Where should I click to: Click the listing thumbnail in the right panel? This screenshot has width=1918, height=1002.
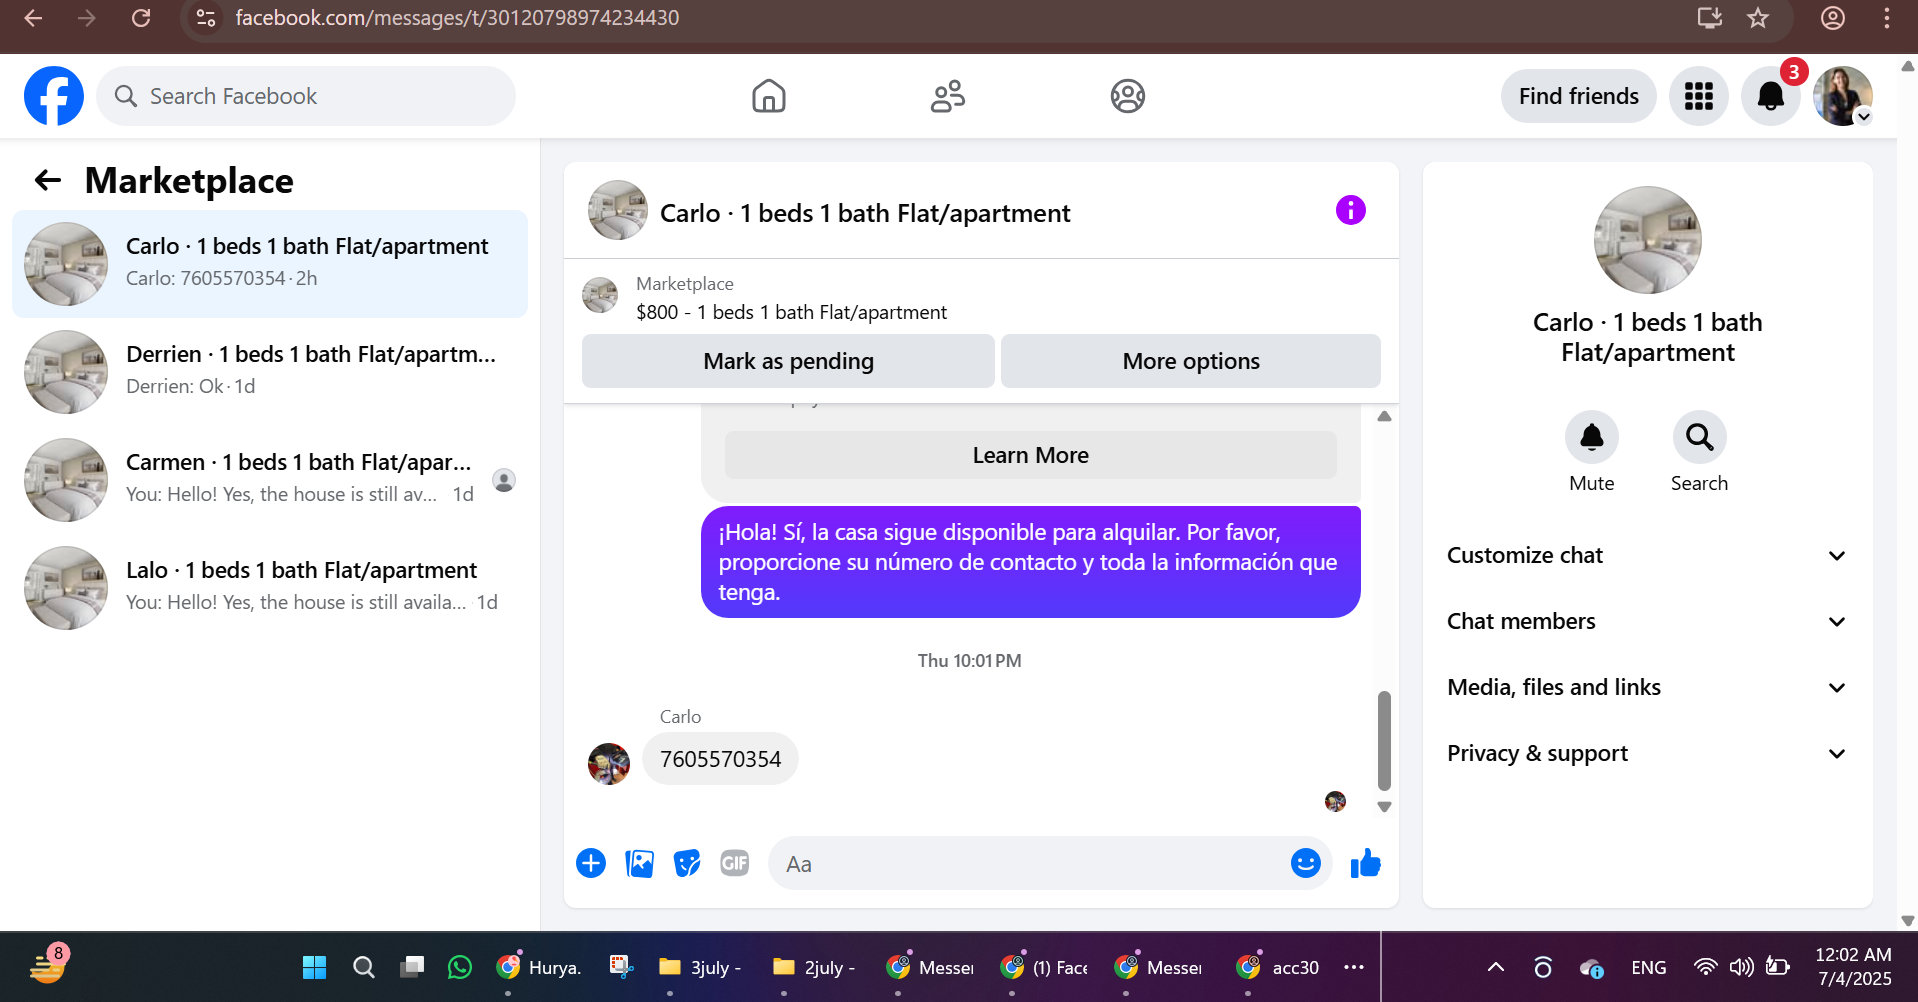[1647, 240]
